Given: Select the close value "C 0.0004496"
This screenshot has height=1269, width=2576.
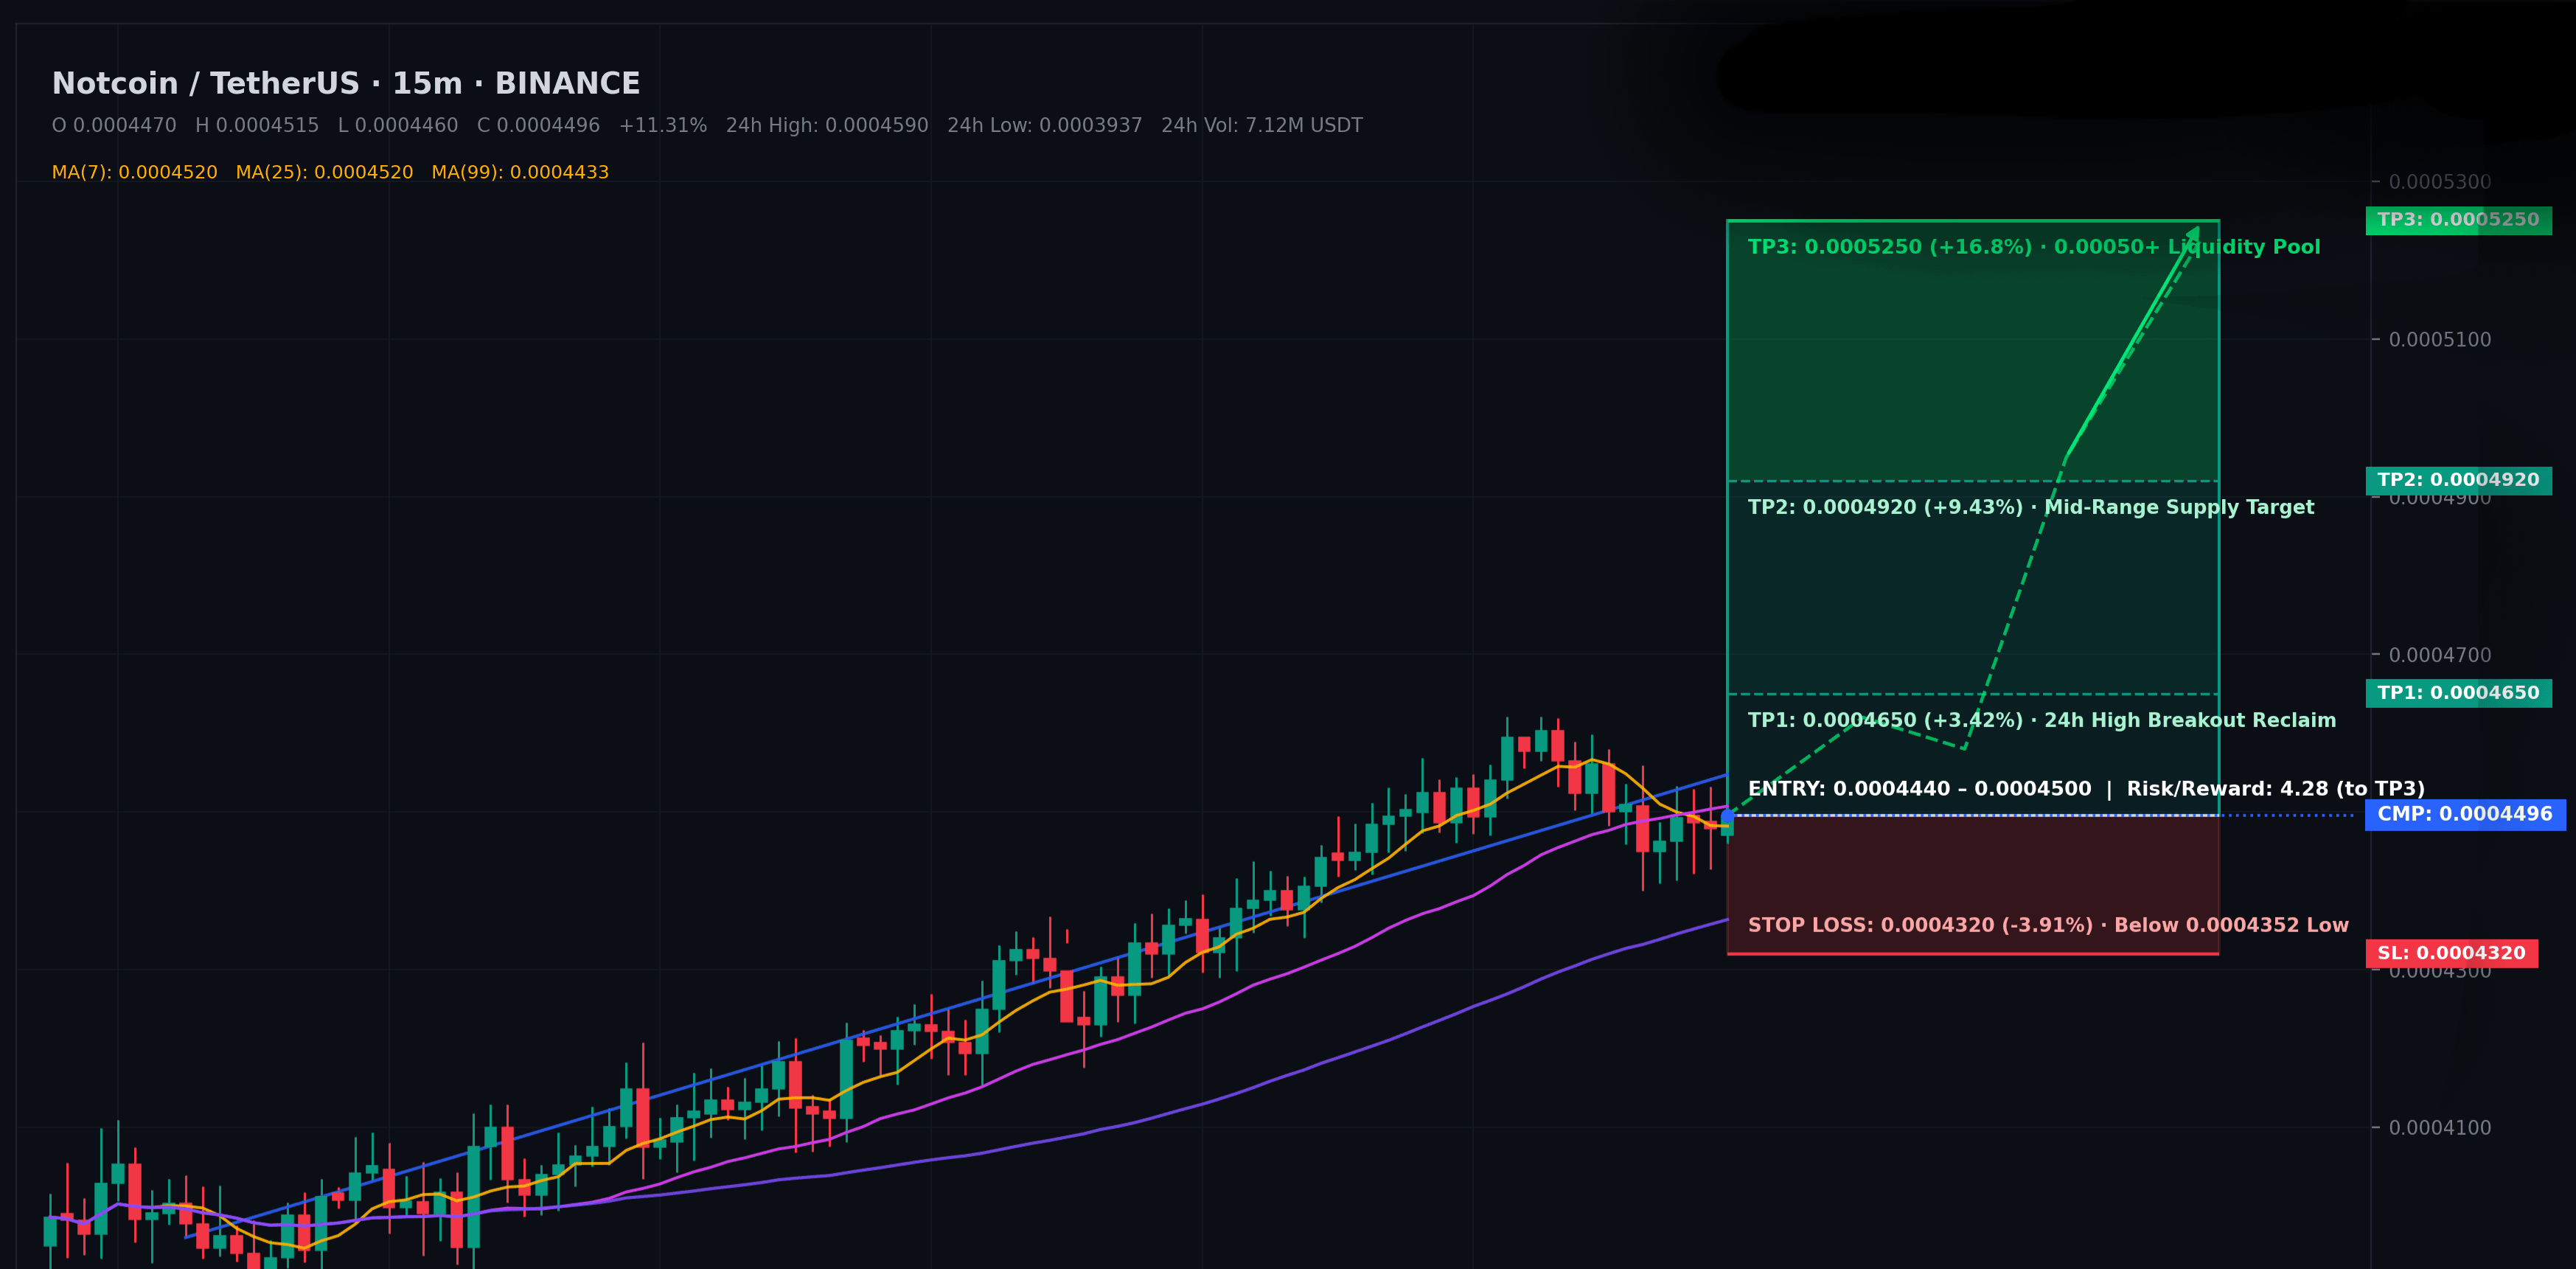Looking at the screenshot, I should [538, 126].
